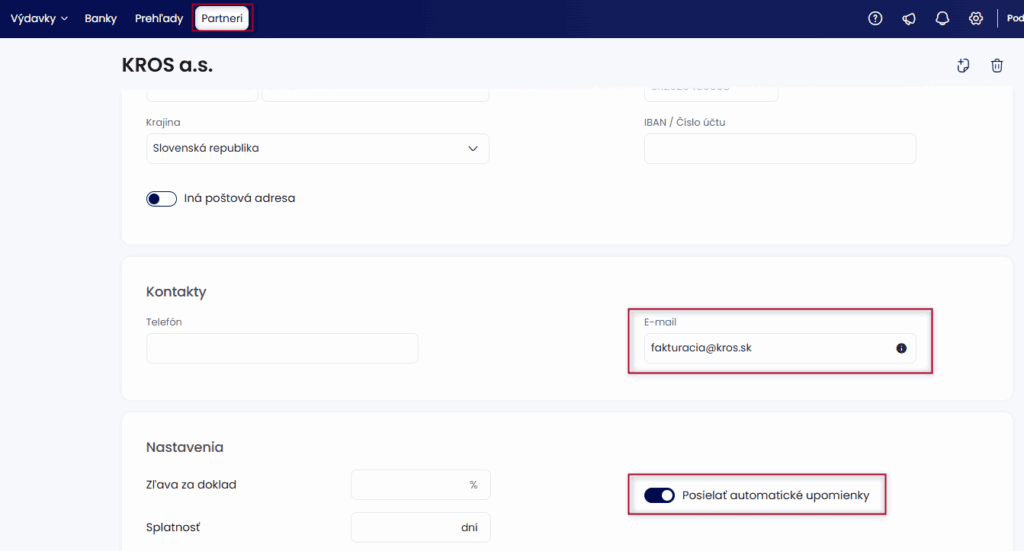Click the E-mail field with fakturacia@kros.sk
Screen dimensions: 1024x551
tap(765, 348)
